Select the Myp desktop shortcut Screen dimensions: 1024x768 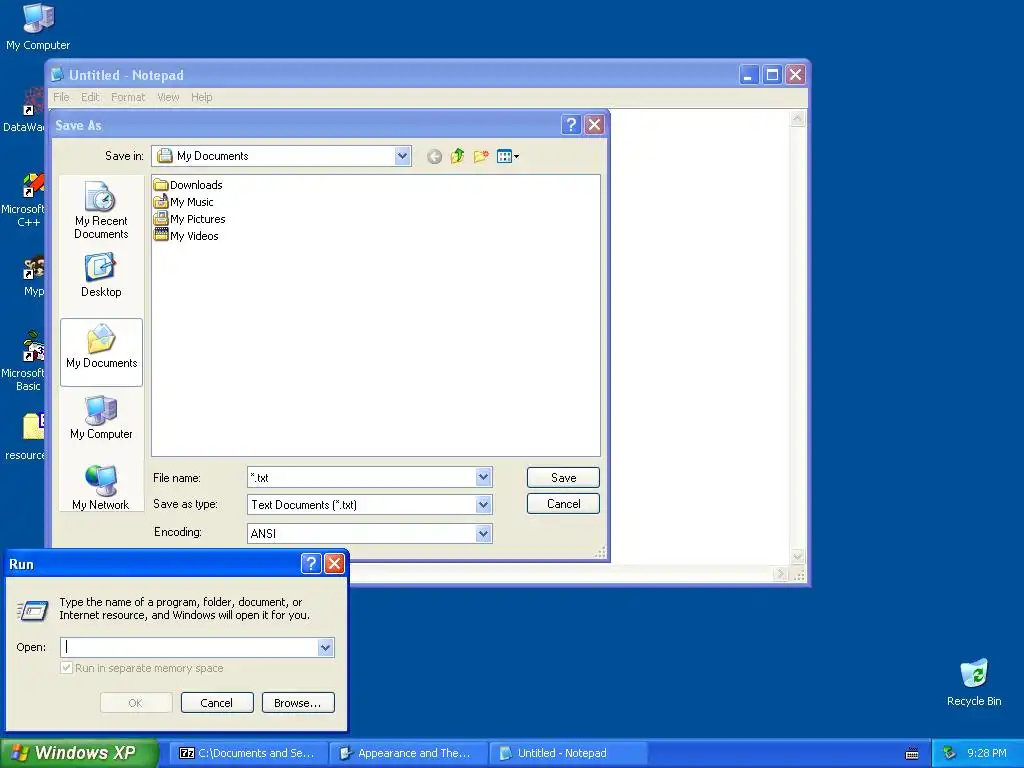(x=34, y=276)
